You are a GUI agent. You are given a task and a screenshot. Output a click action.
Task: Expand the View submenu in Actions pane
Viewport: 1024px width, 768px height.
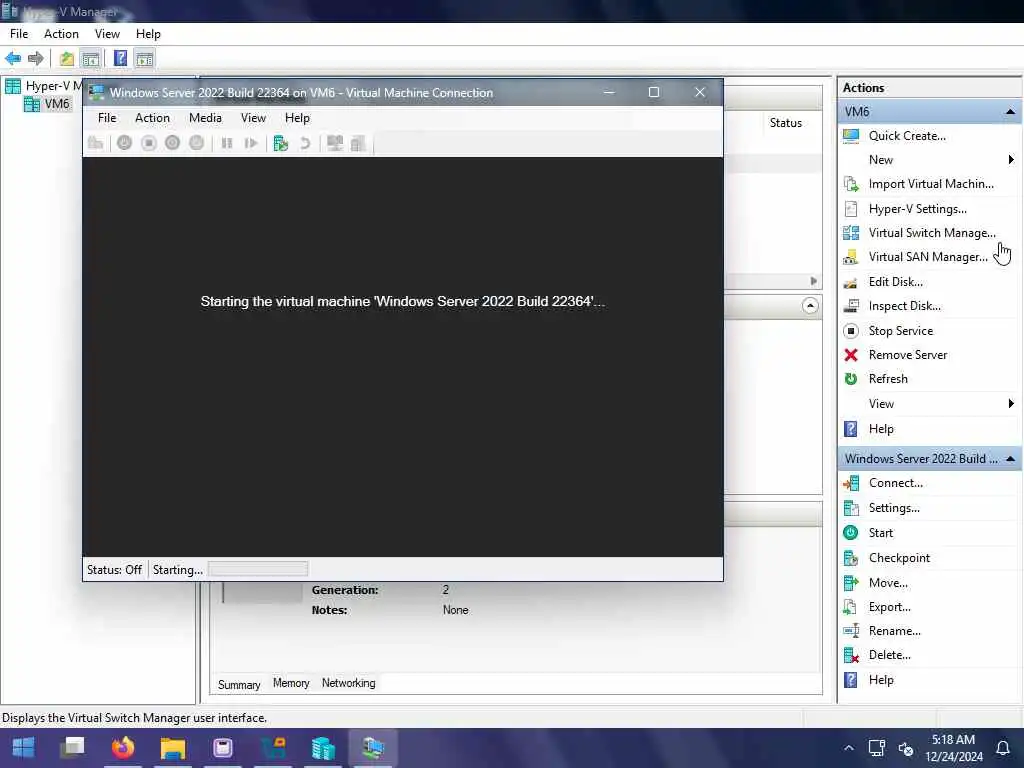[x=1011, y=404]
